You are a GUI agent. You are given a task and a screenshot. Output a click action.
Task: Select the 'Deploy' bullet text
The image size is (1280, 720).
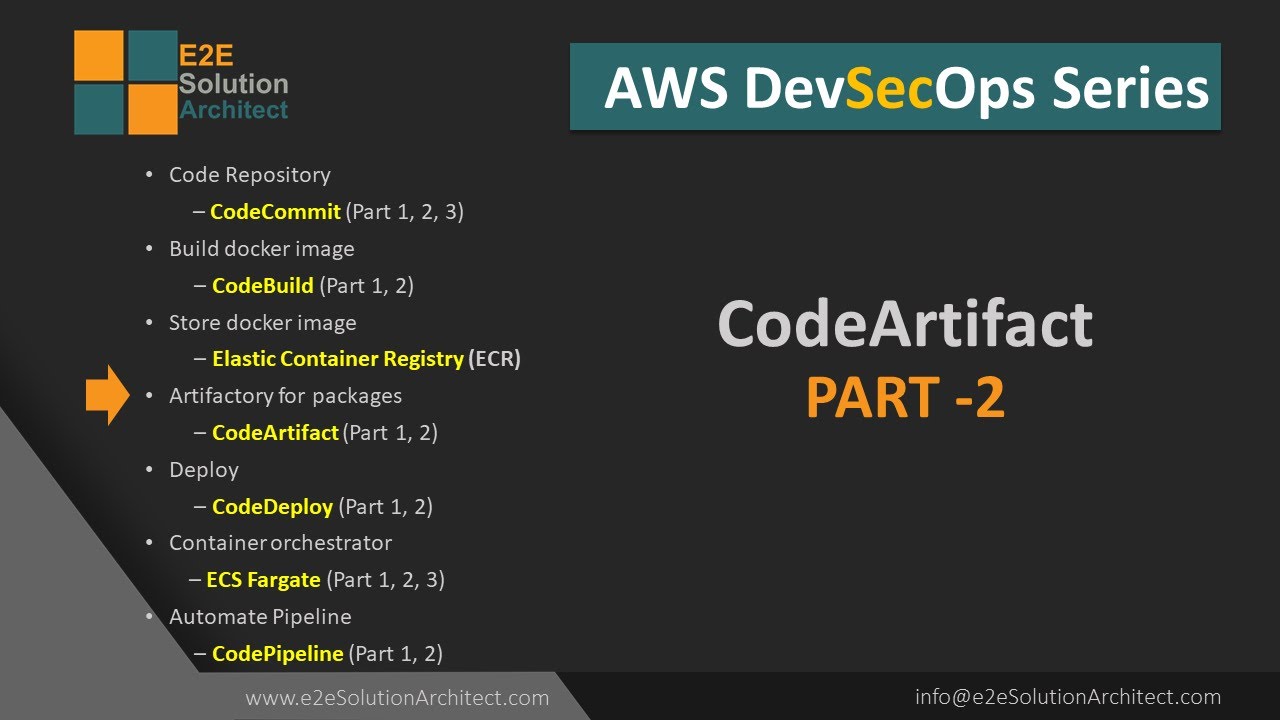point(204,470)
